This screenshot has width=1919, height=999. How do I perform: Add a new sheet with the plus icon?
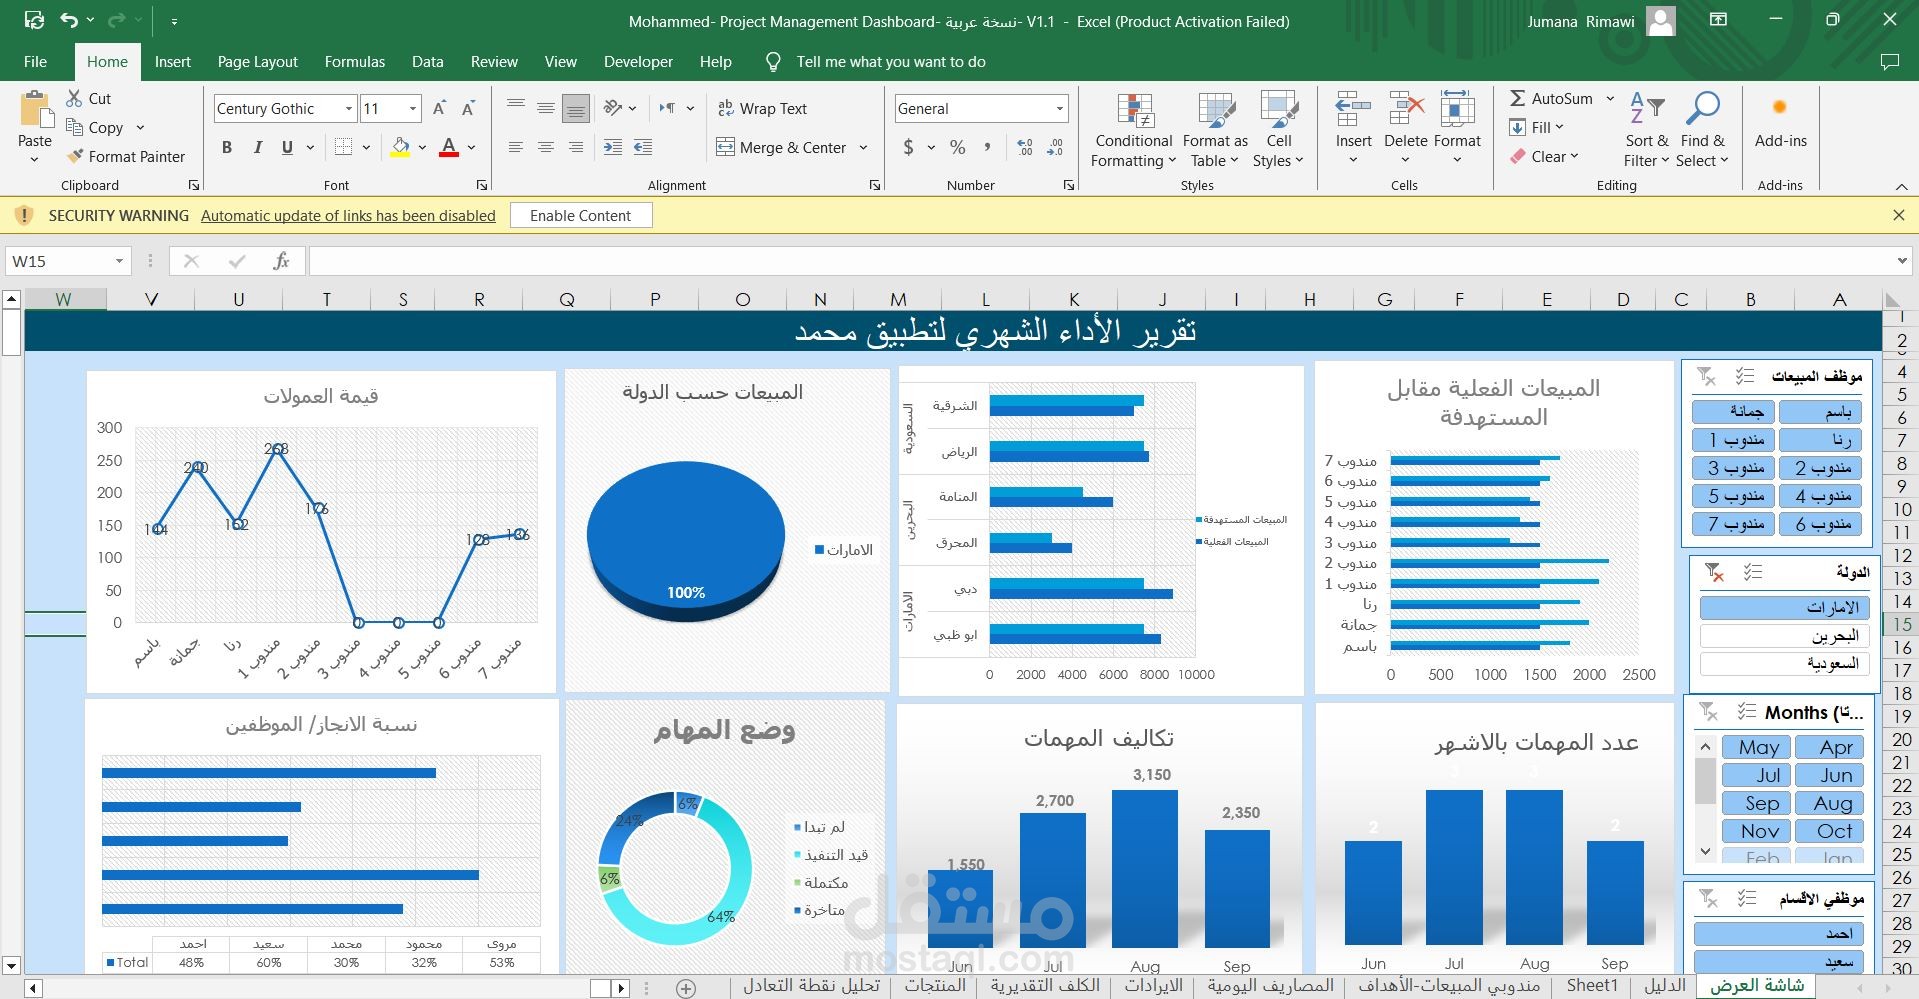point(686,988)
